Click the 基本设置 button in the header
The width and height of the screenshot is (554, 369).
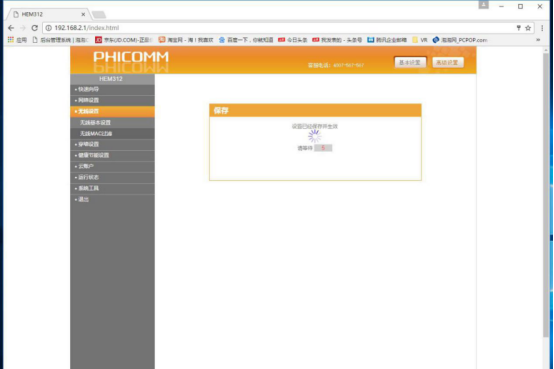(x=410, y=63)
